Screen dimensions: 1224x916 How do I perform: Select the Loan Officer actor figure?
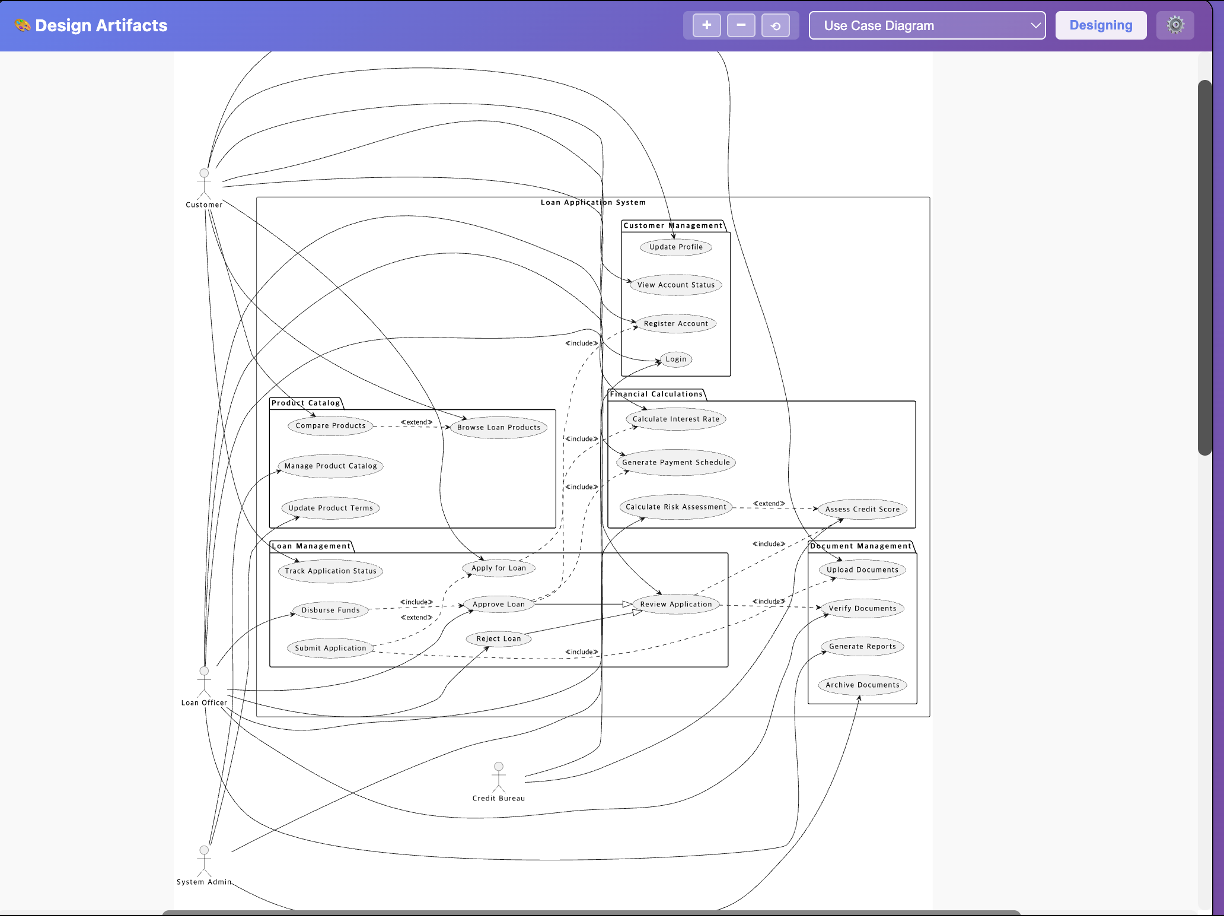coord(204,681)
